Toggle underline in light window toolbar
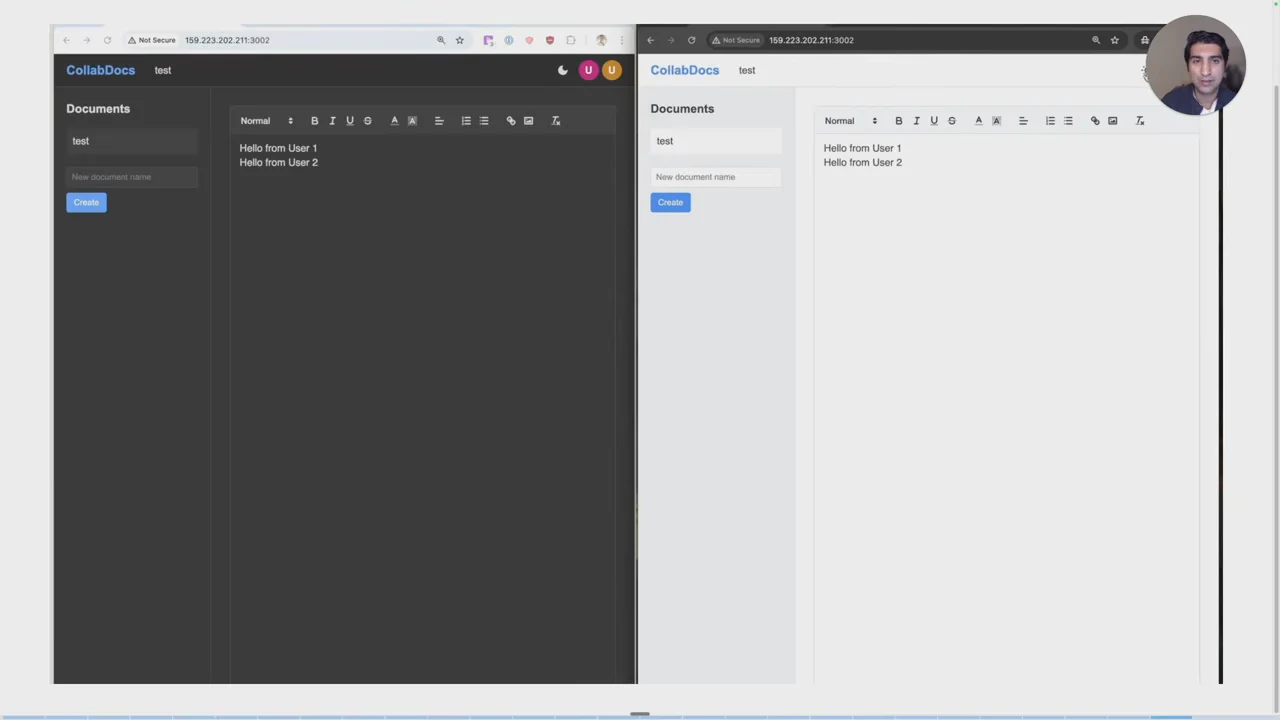 (x=934, y=121)
